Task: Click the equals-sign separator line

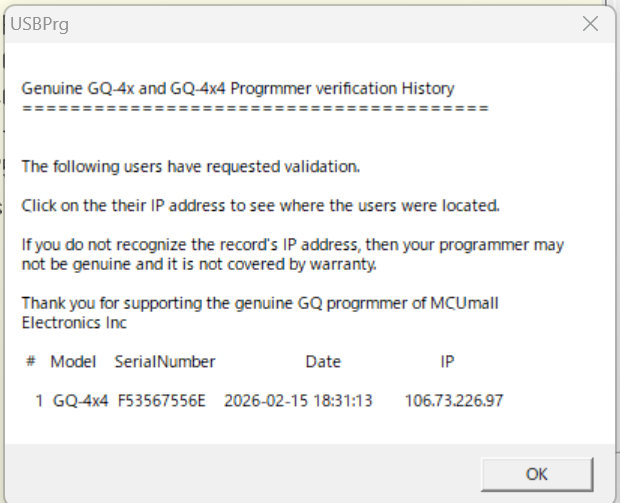Action: (x=255, y=107)
